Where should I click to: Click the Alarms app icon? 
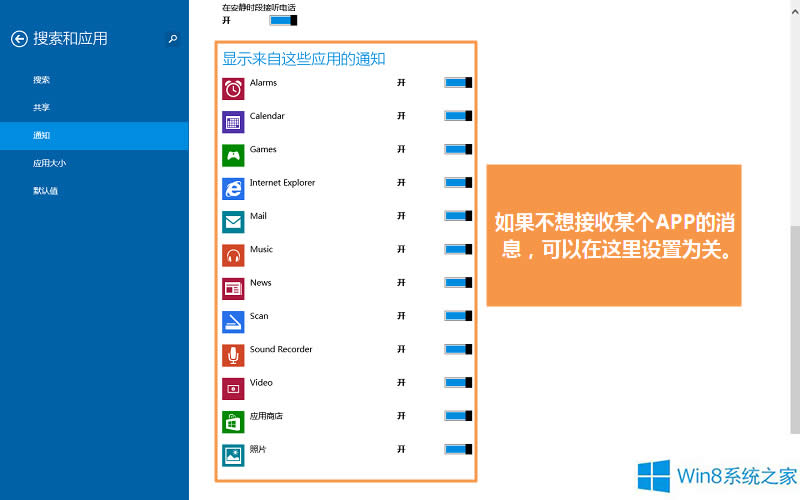[233, 89]
